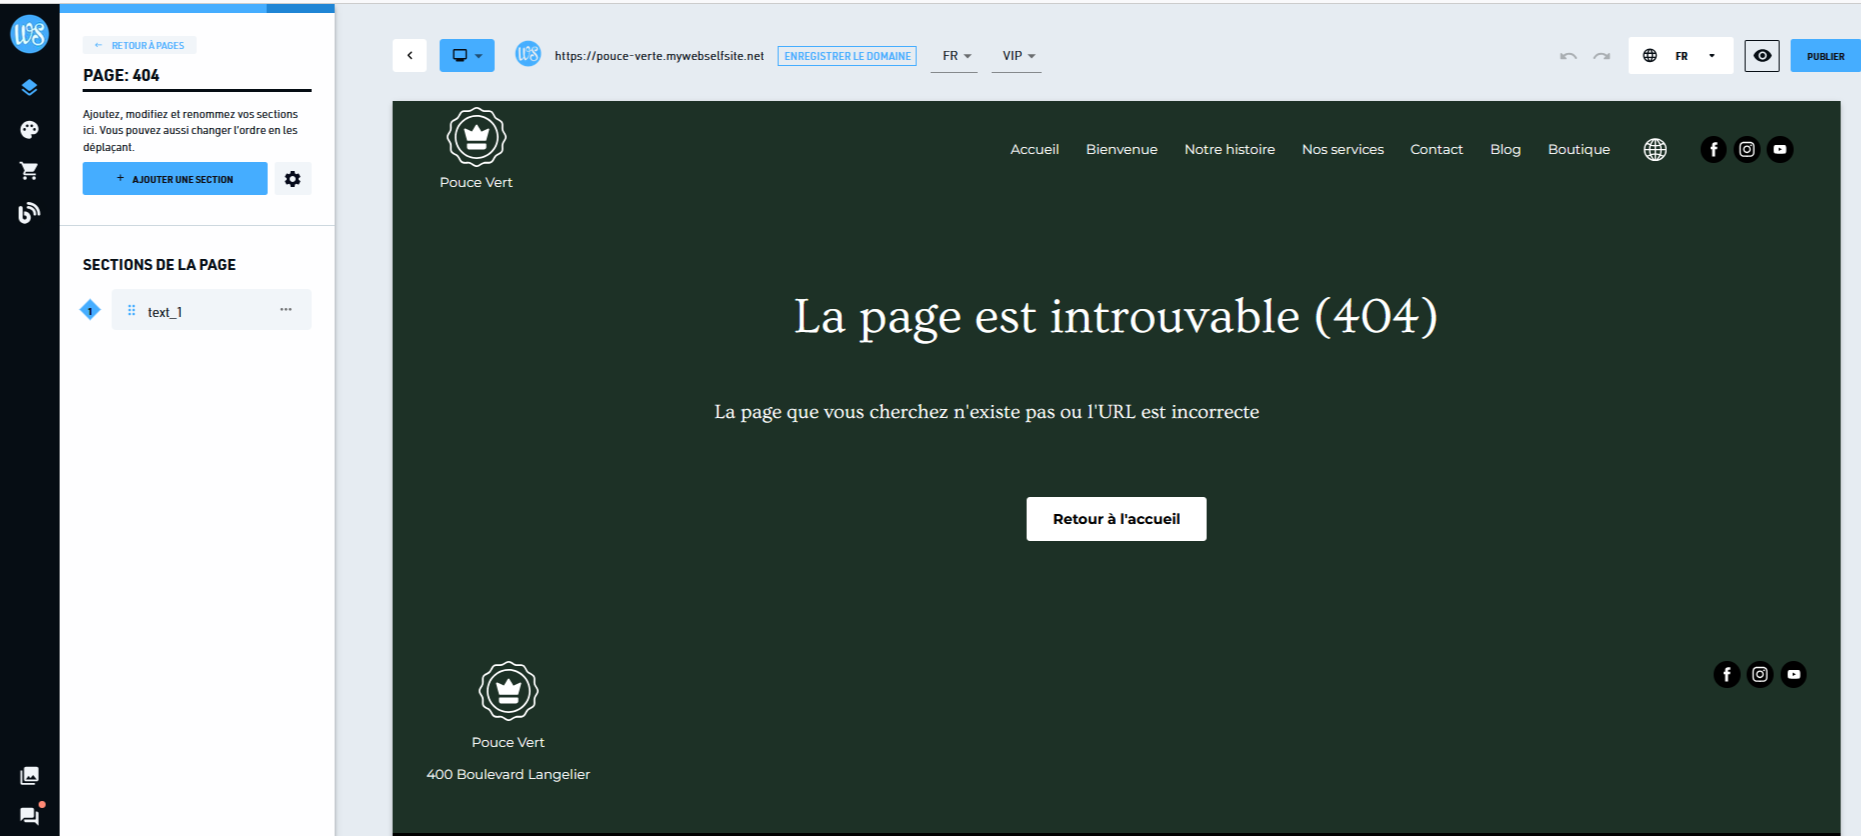Image resolution: width=1861 pixels, height=836 pixels.
Task: Click the footer Facebook icon
Action: [1727, 674]
